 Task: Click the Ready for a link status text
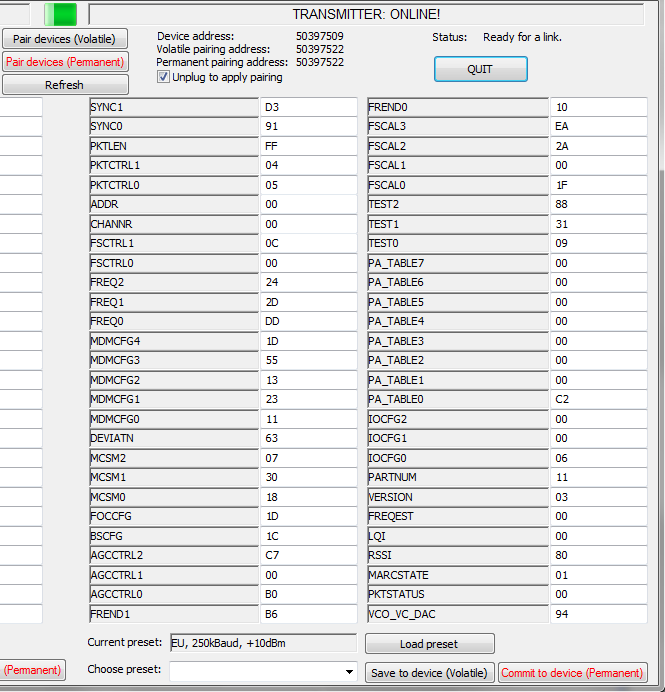(522, 38)
